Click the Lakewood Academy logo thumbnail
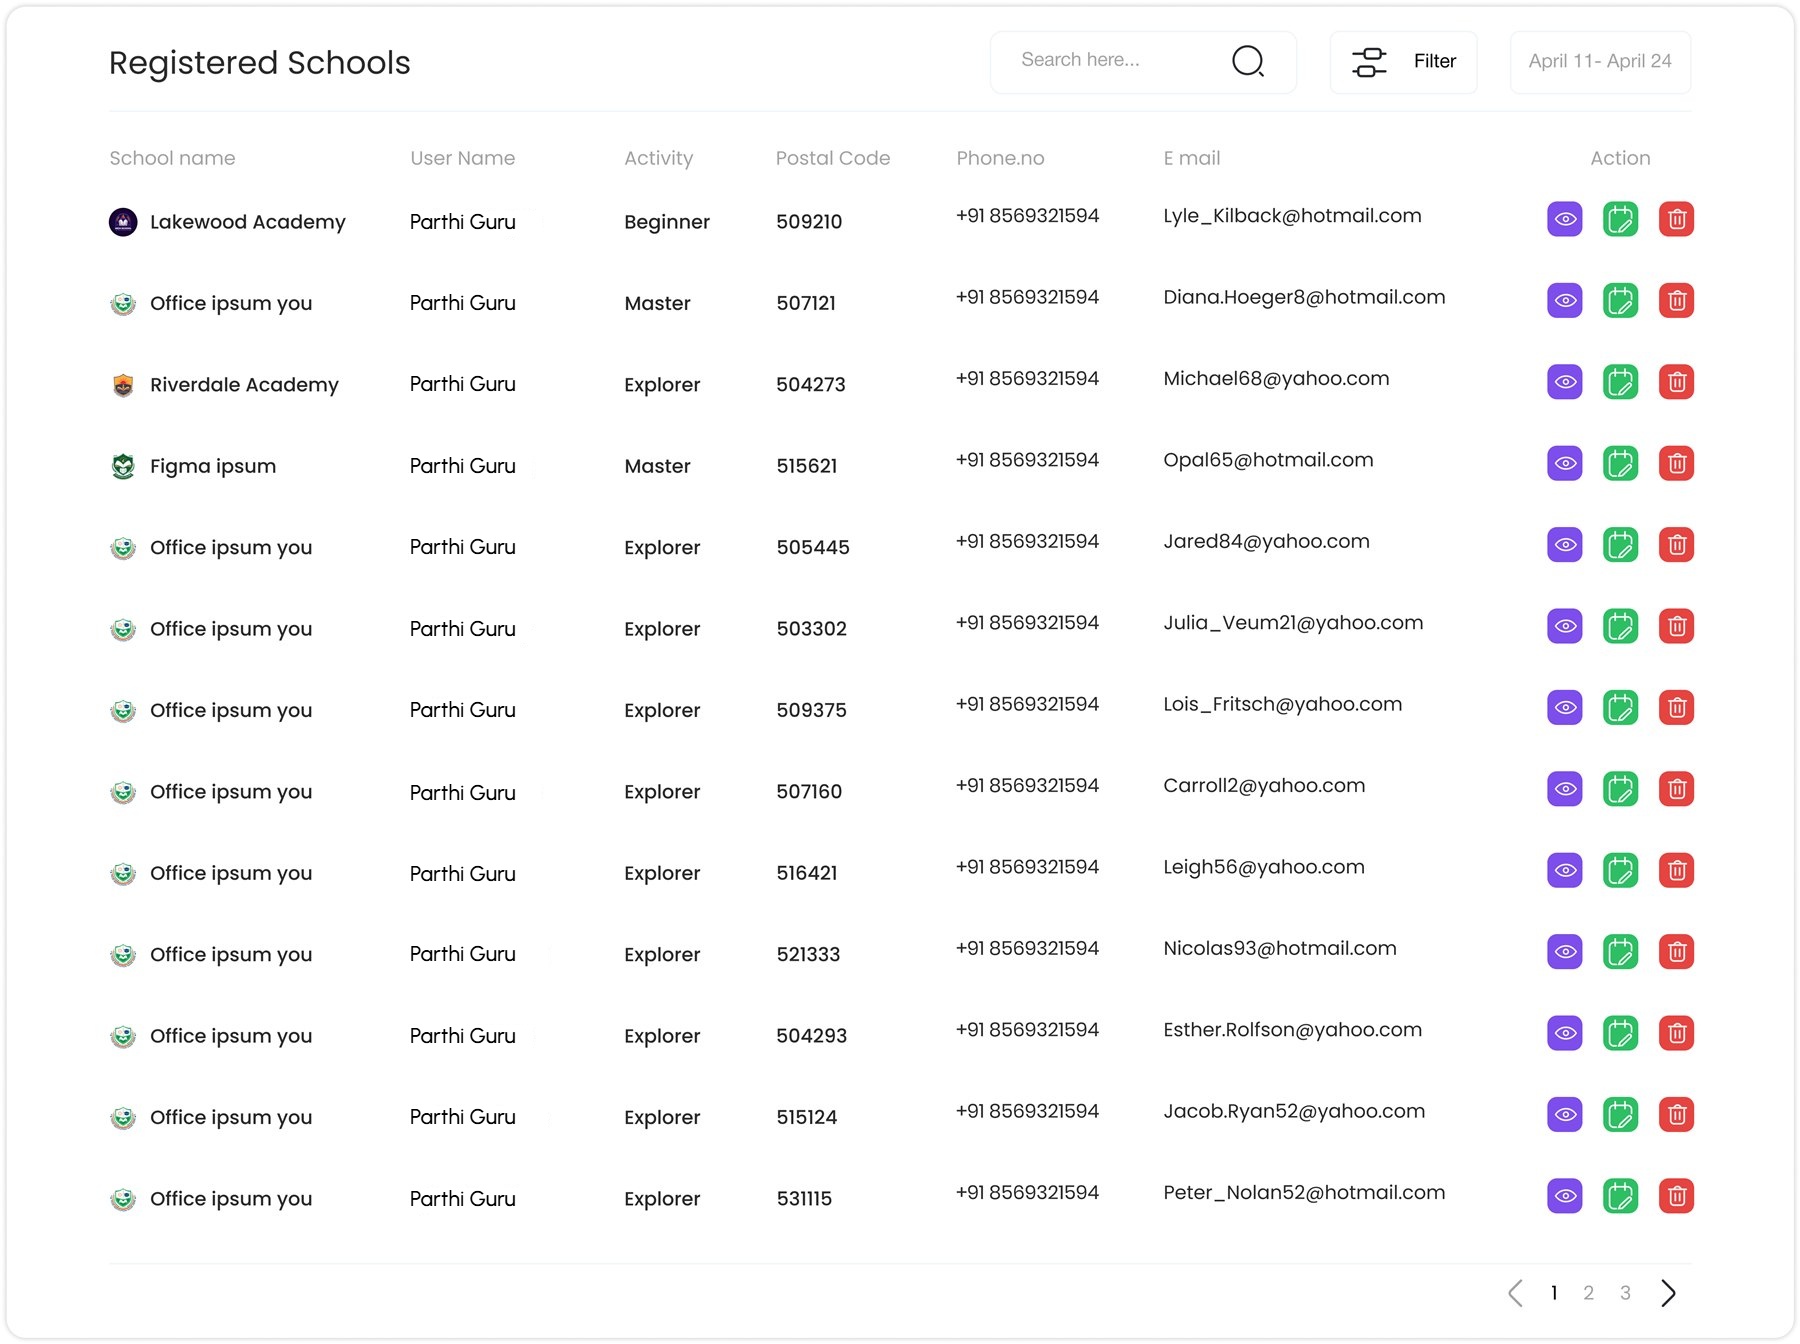This screenshot has width=1800, height=1344. [x=123, y=222]
